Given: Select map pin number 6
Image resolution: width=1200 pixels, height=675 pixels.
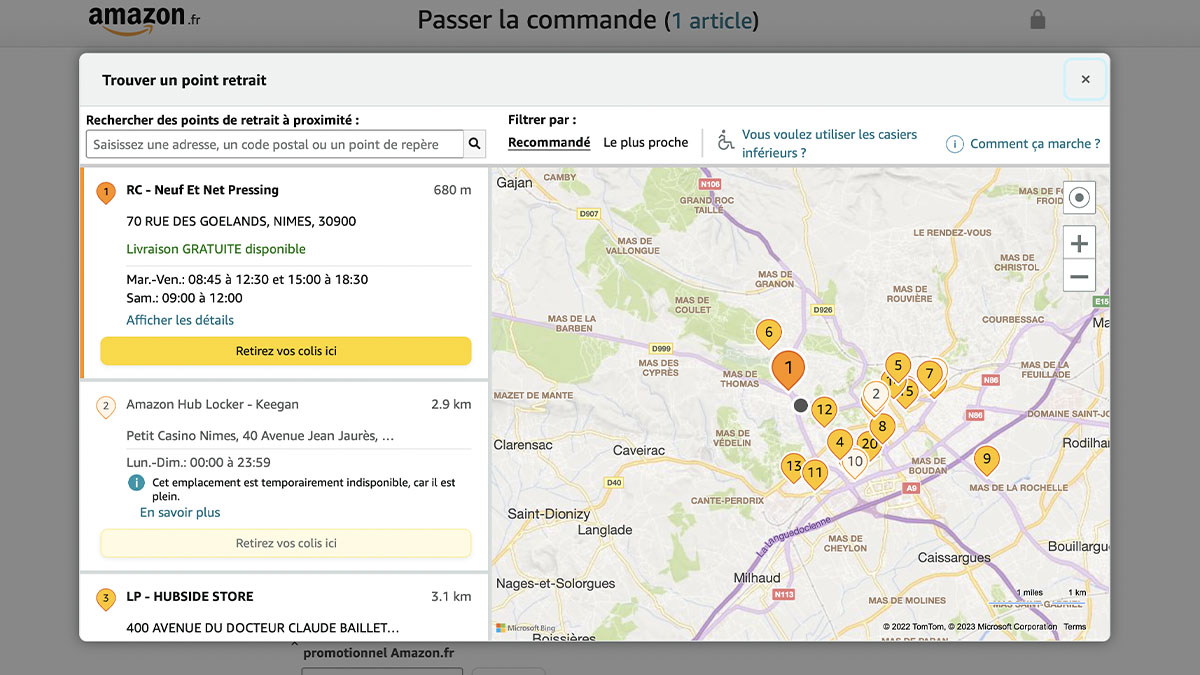Looking at the screenshot, I should click(768, 333).
